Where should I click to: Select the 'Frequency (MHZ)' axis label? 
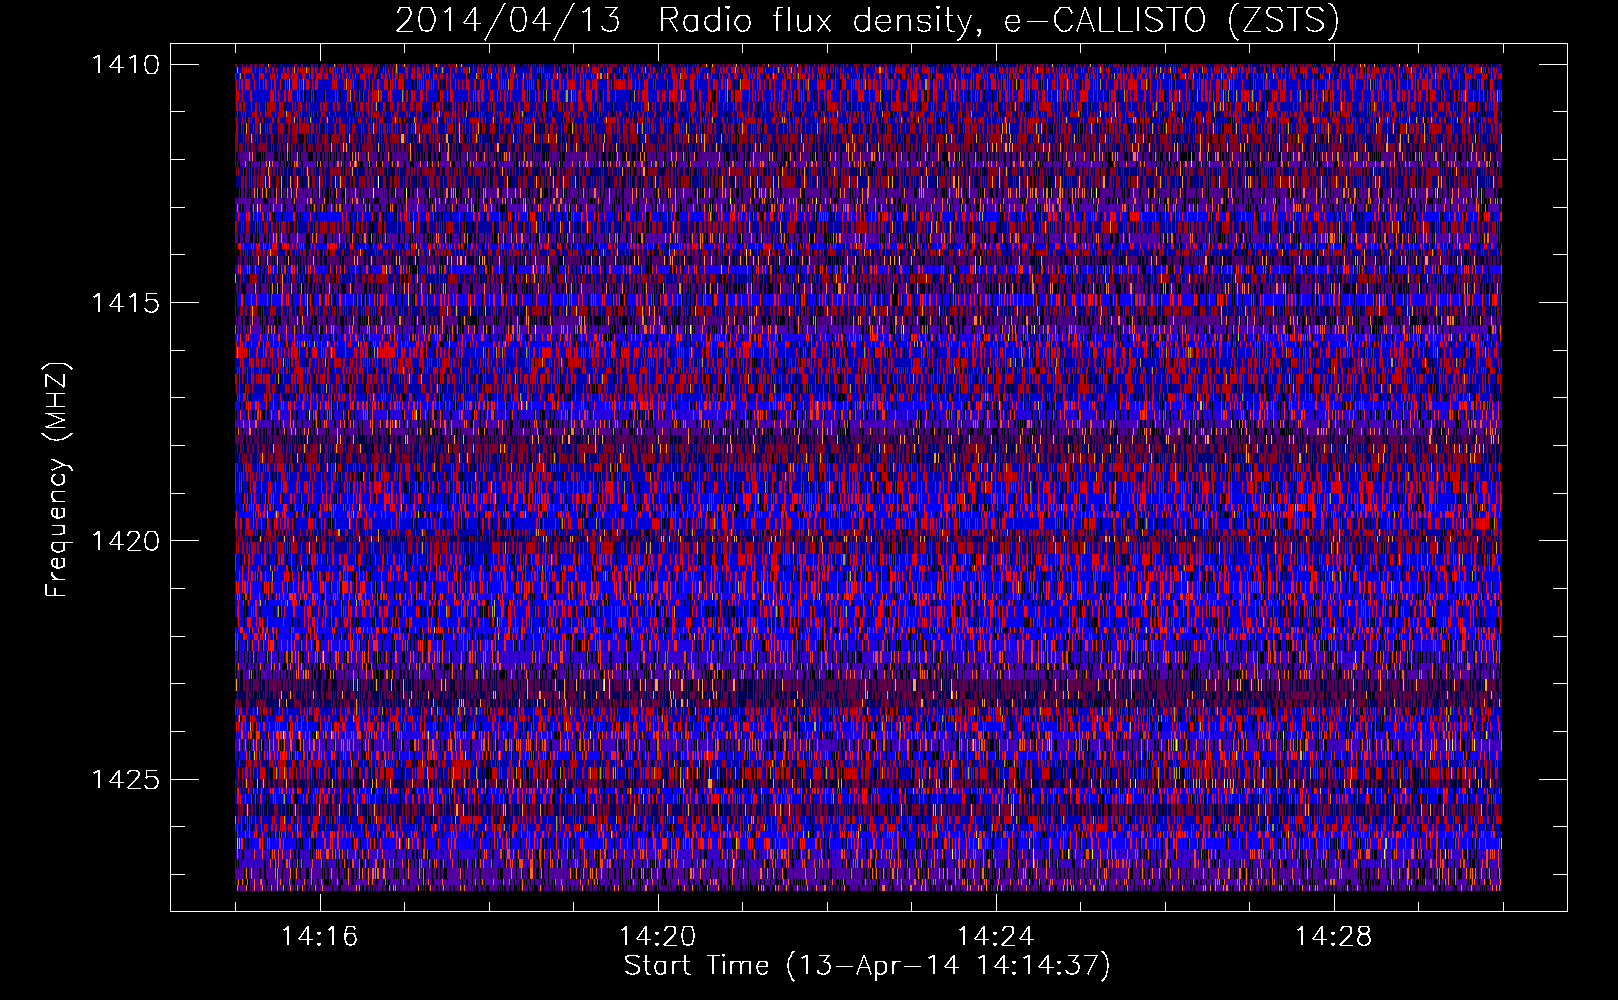click(57, 480)
